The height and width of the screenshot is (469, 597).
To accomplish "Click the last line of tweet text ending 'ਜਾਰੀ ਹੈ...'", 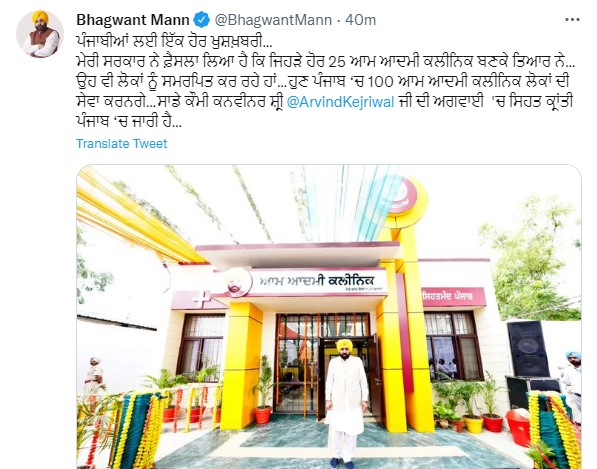I will 129,122.
